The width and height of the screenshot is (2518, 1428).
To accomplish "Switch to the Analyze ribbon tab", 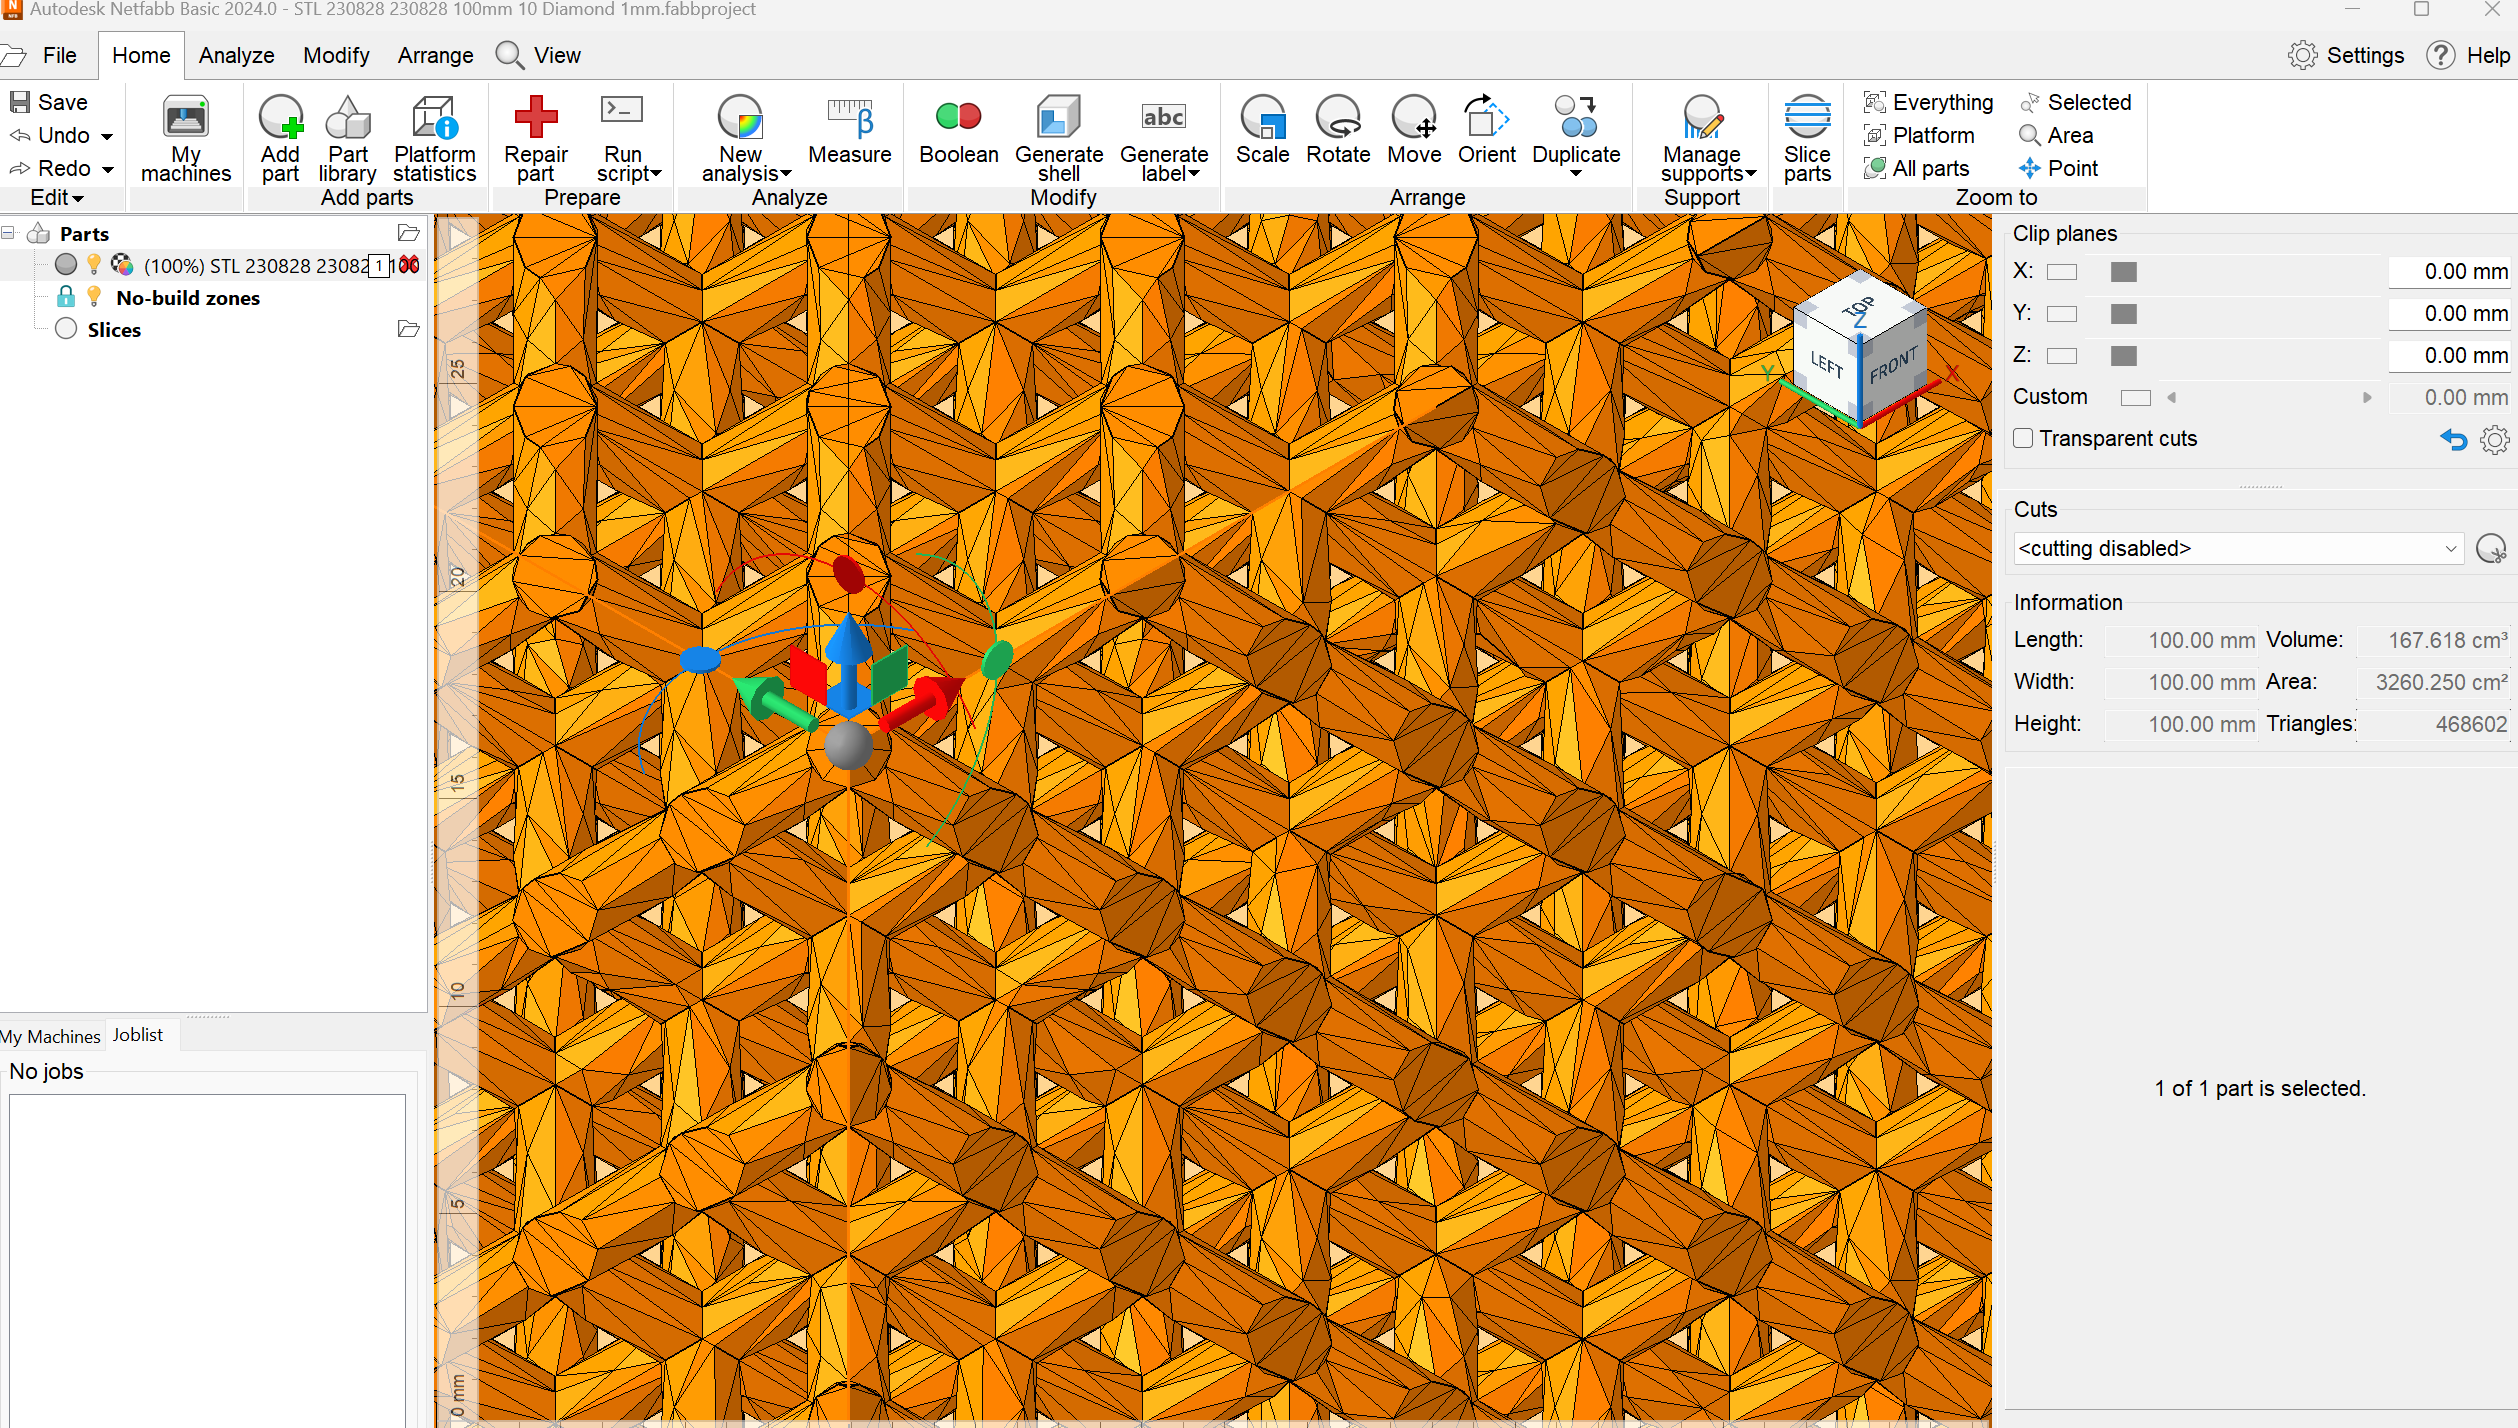I will point(236,56).
